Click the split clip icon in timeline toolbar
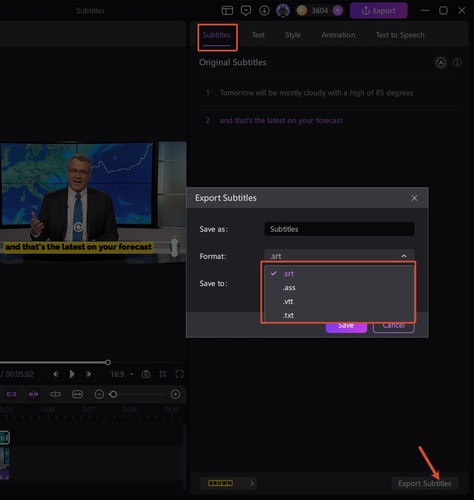Viewport: 474px width, 500px height. coord(55,394)
